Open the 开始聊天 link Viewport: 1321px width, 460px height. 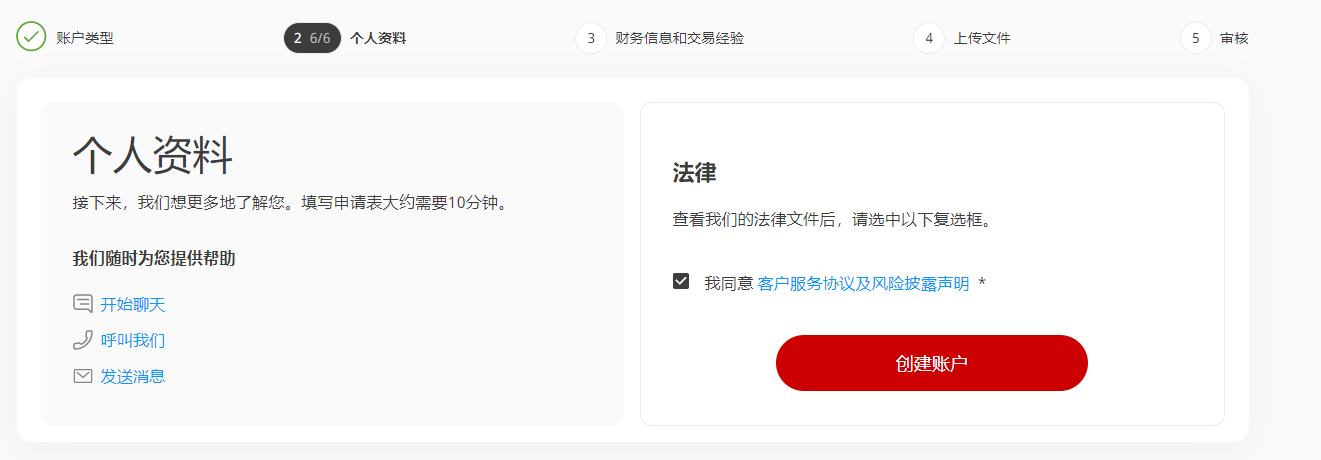click(x=133, y=304)
